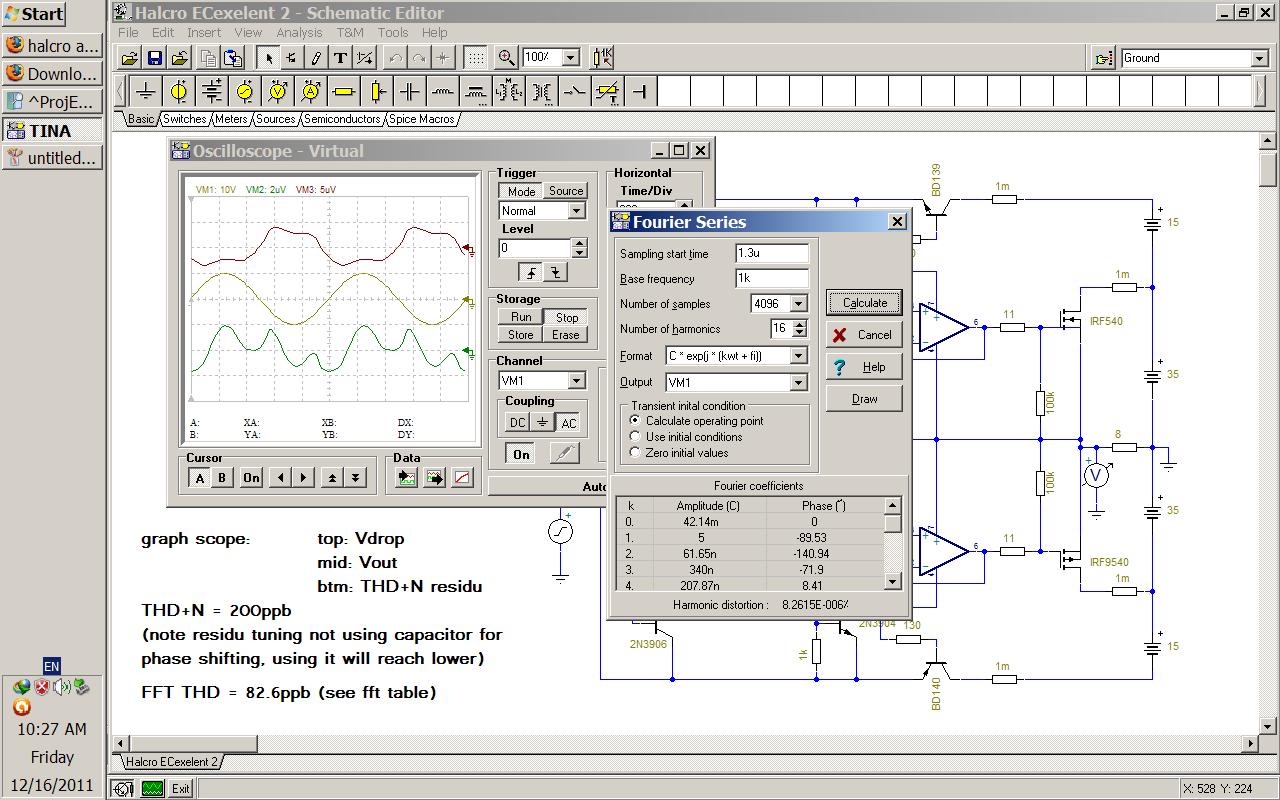Click the Sampling start time field
This screenshot has height=800, width=1280.
point(772,254)
